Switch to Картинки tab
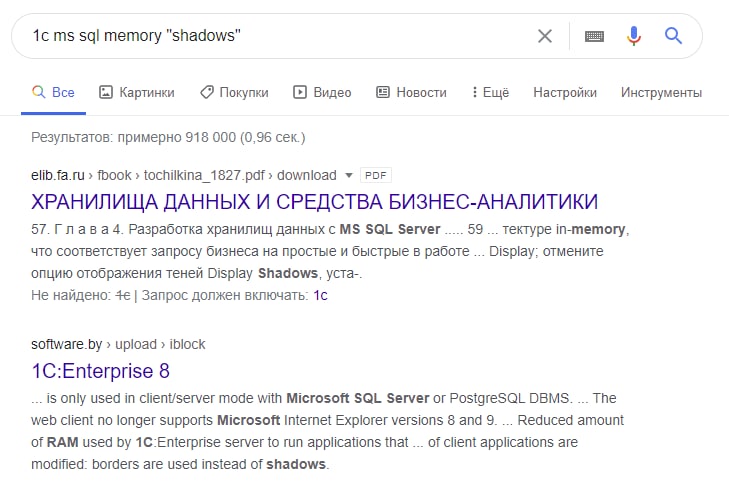The height and width of the screenshot is (481, 729). (137, 92)
